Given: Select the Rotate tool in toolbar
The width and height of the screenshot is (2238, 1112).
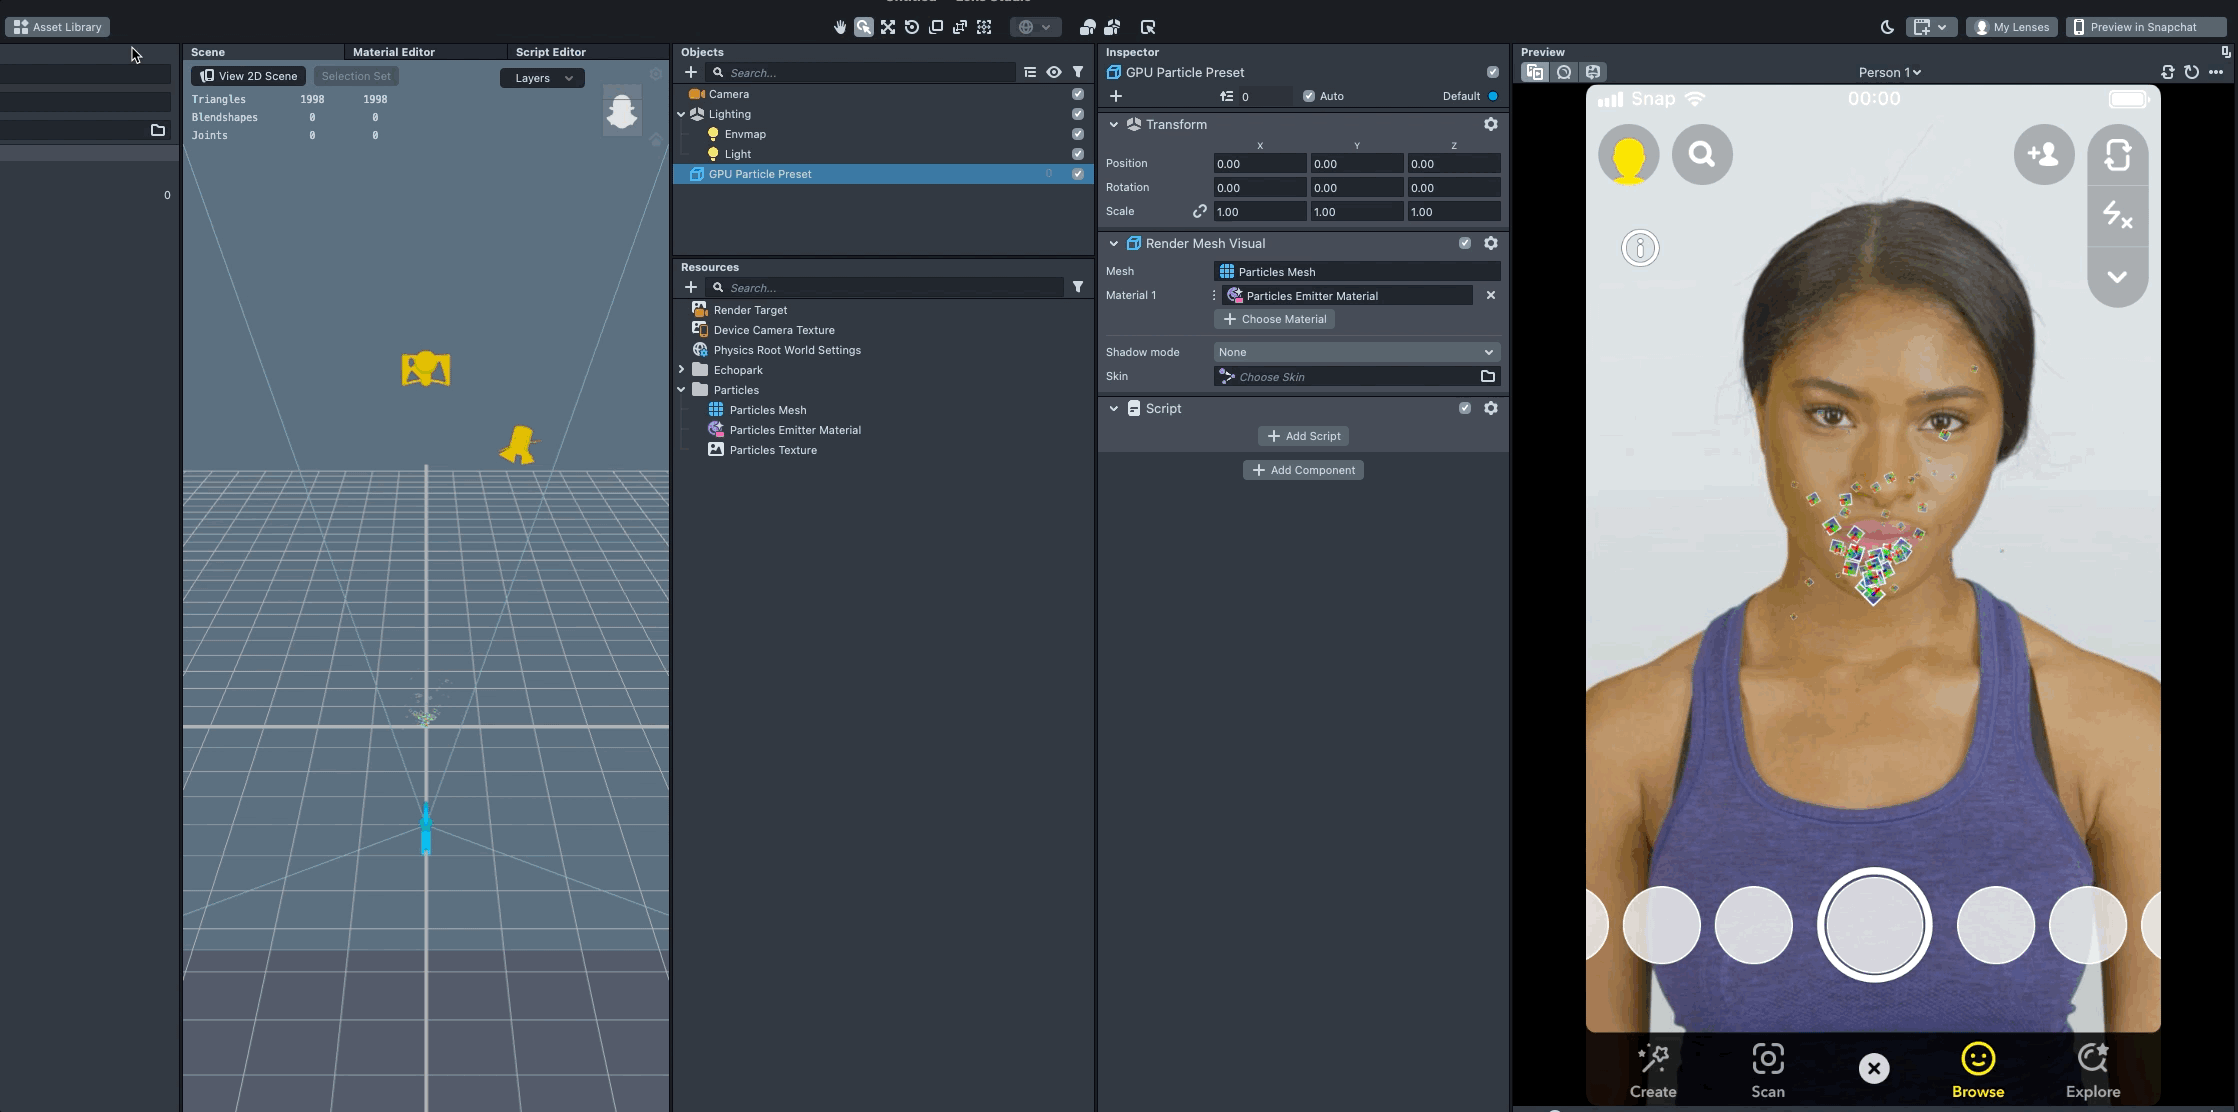Looking at the screenshot, I should click(x=912, y=27).
